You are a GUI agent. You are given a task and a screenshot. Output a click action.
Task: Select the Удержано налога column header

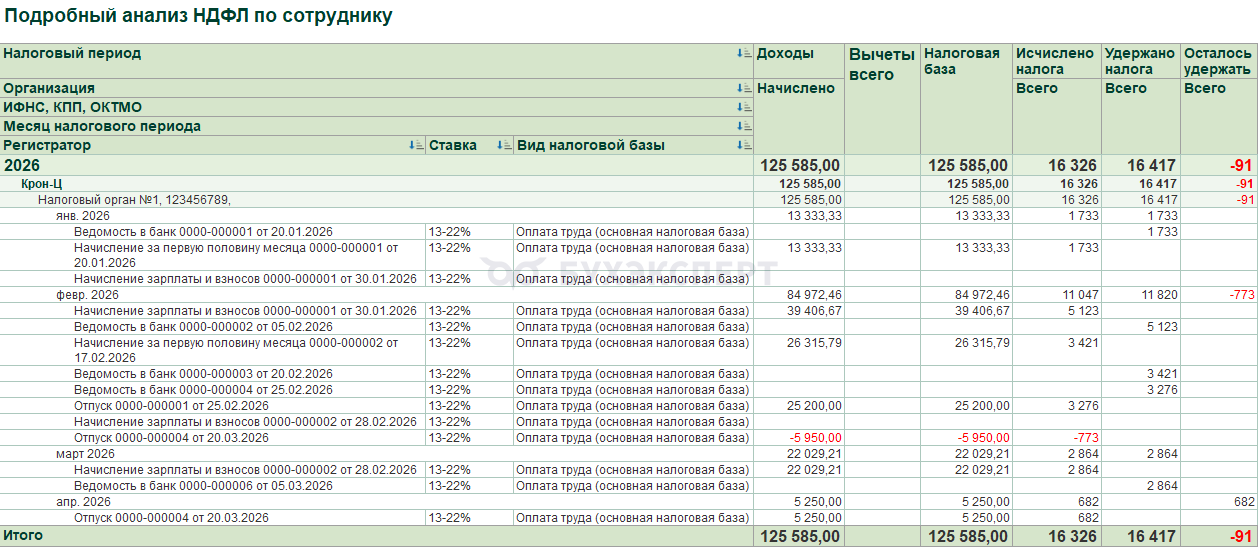pyautogui.click(x=1140, y=61)
